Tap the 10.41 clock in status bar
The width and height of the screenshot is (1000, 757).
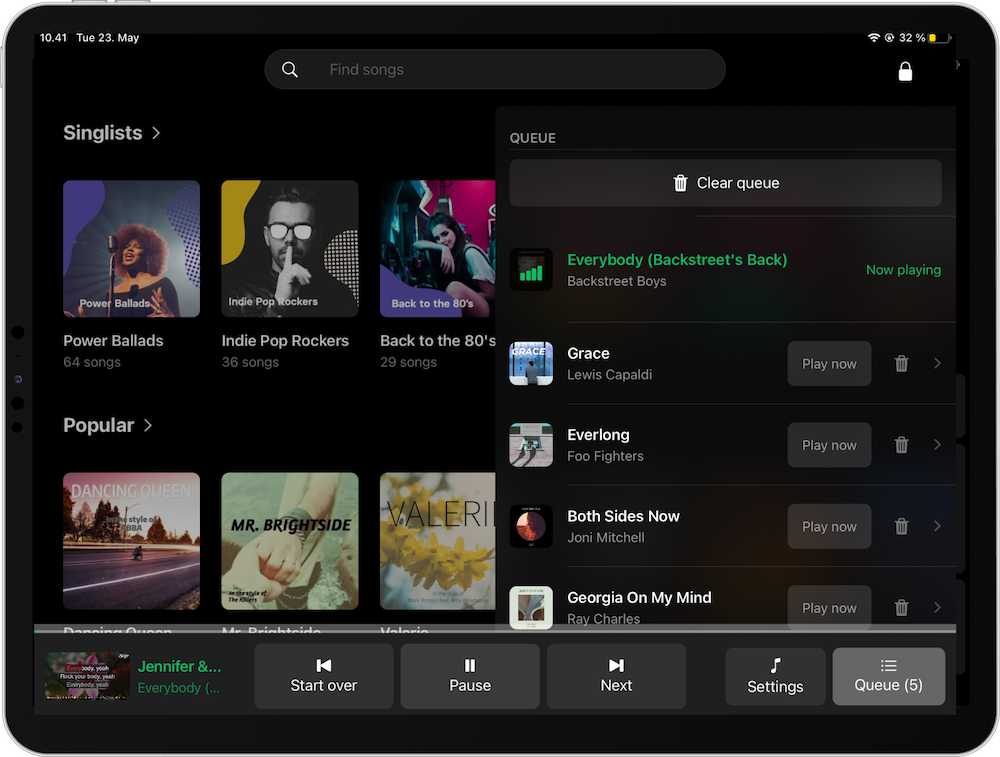click(x=53, y=38)
